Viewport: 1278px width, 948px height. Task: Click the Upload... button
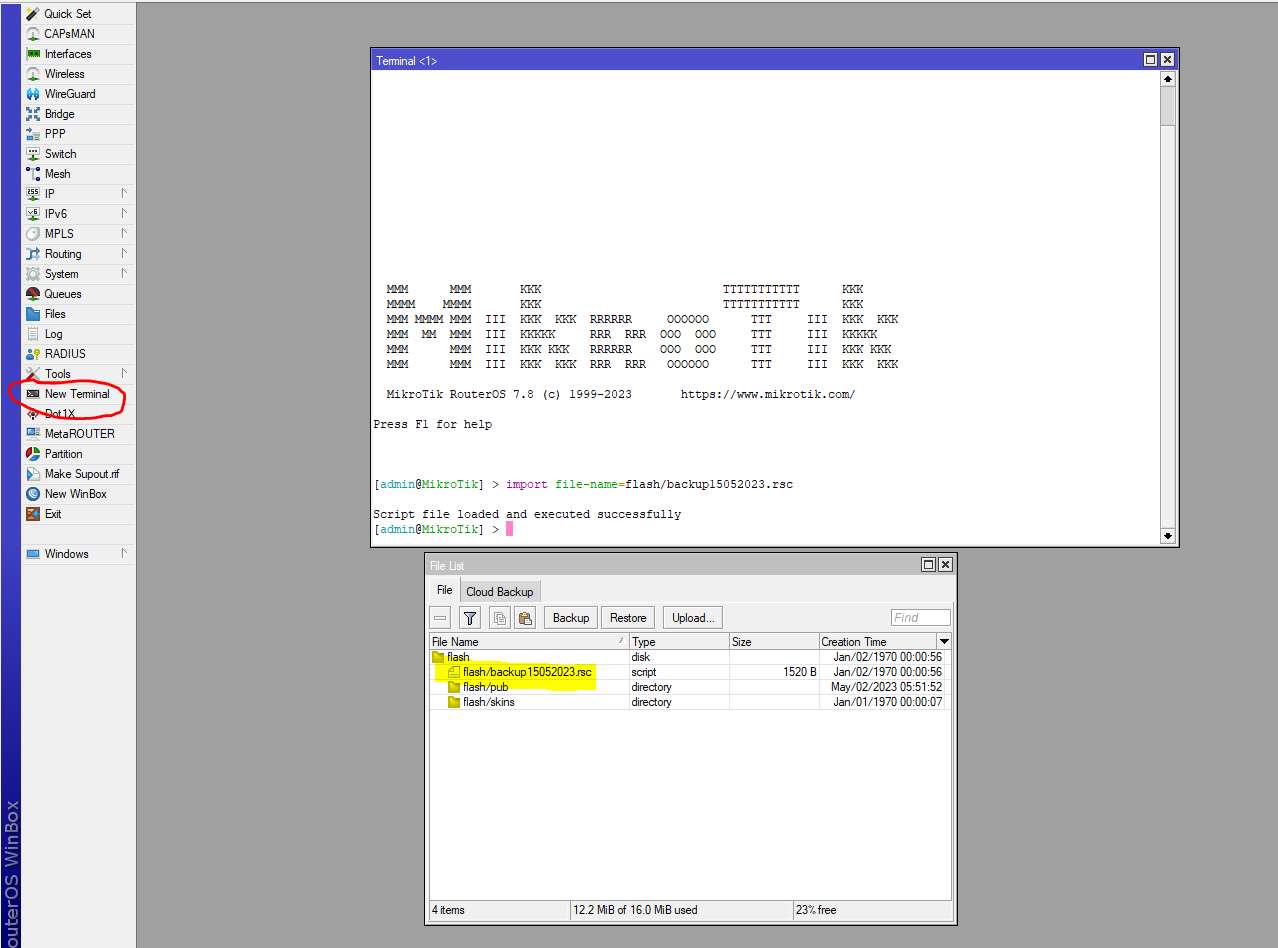(x=693, y=618)
